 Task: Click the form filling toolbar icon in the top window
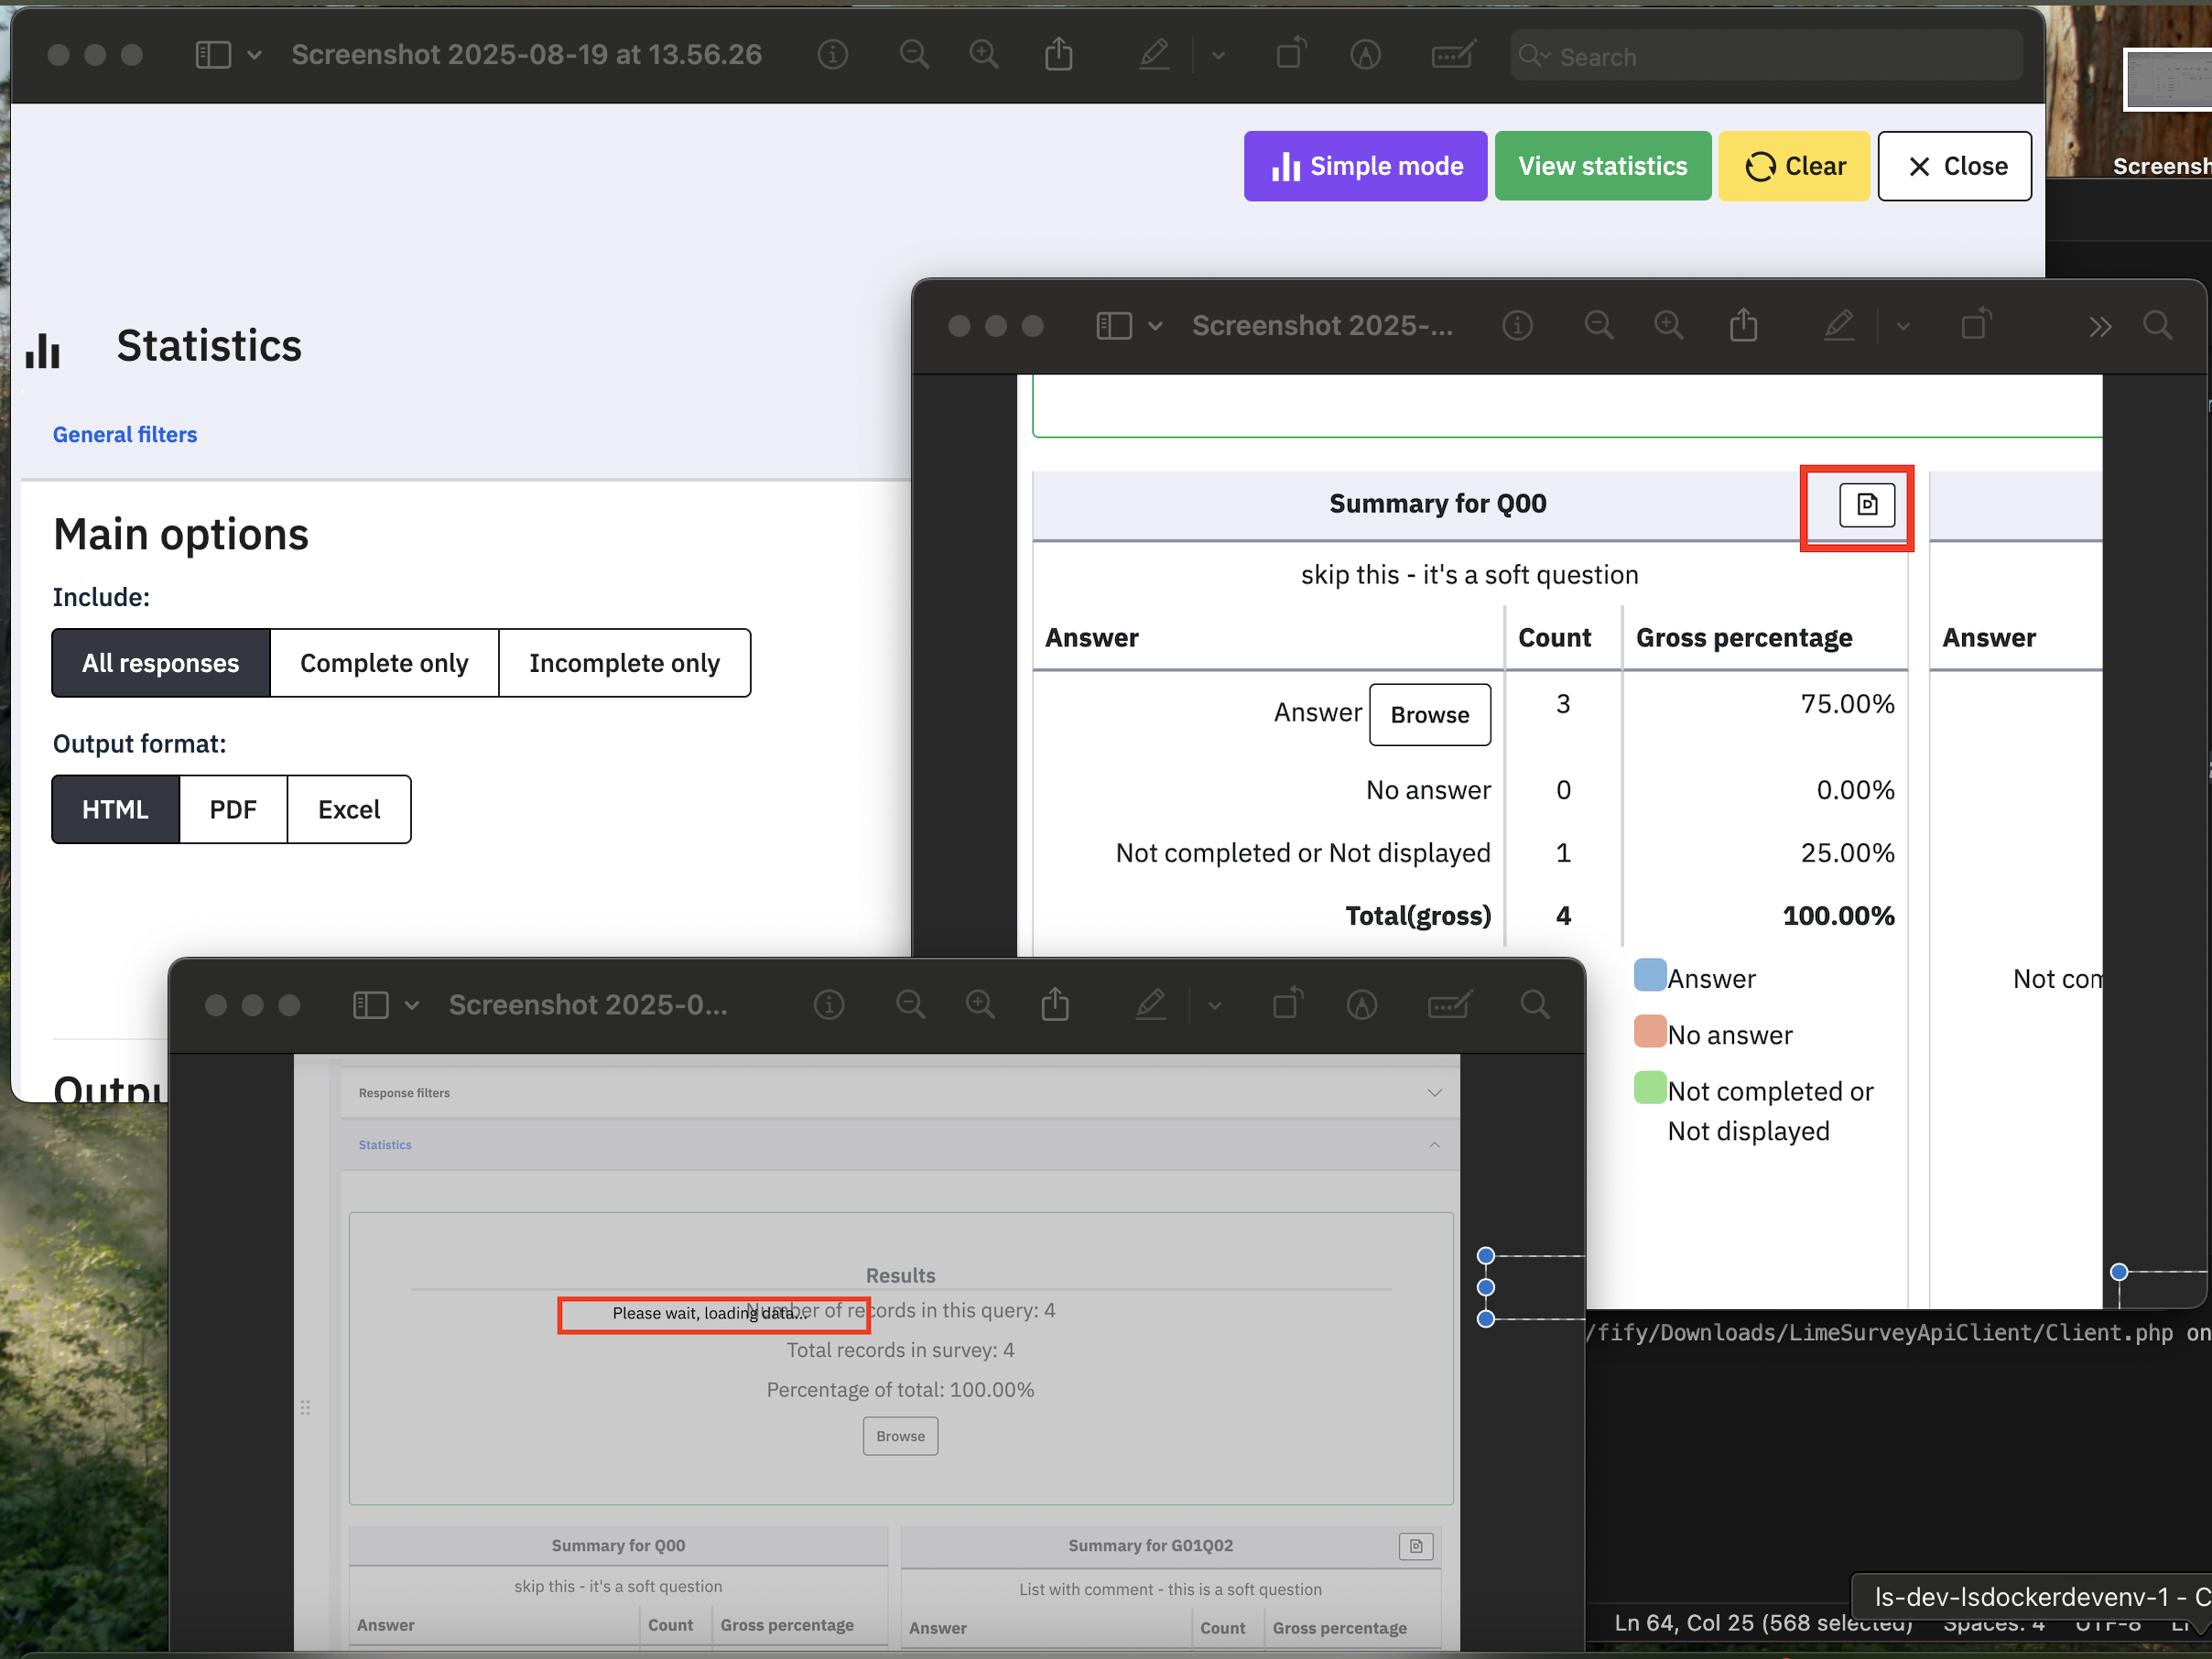click(x=1452, y=54)
